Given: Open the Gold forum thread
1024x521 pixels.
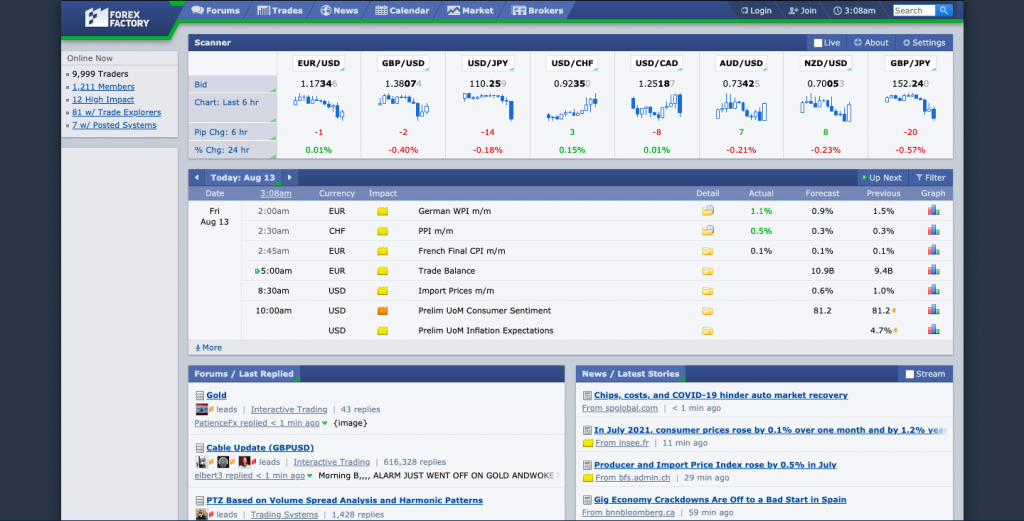Looking at the screenshot, I should coord(216,395).
